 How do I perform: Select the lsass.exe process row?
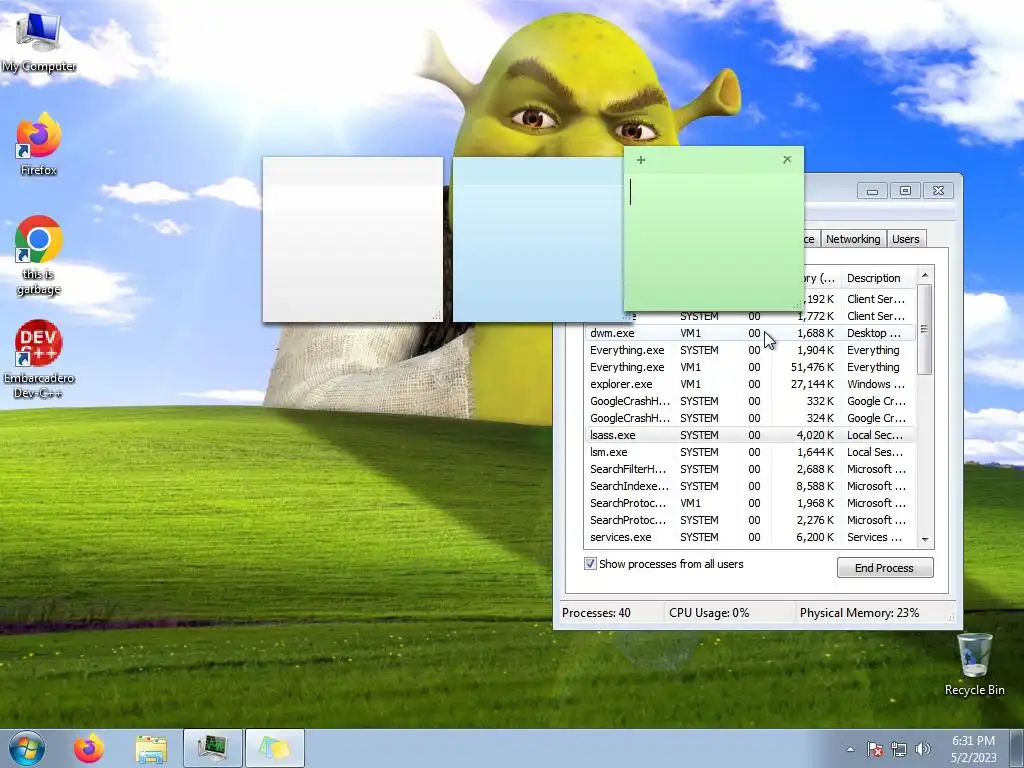tap(750, 435)
